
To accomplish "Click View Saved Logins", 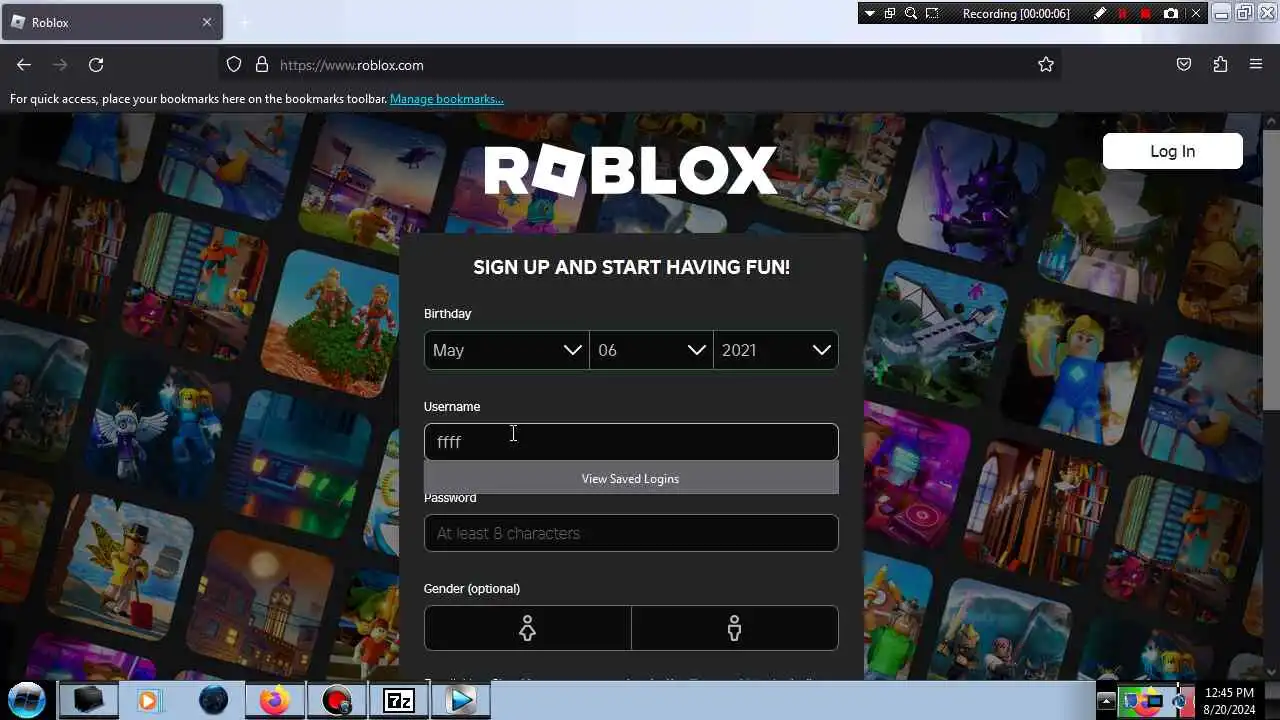I will point(631,478).
